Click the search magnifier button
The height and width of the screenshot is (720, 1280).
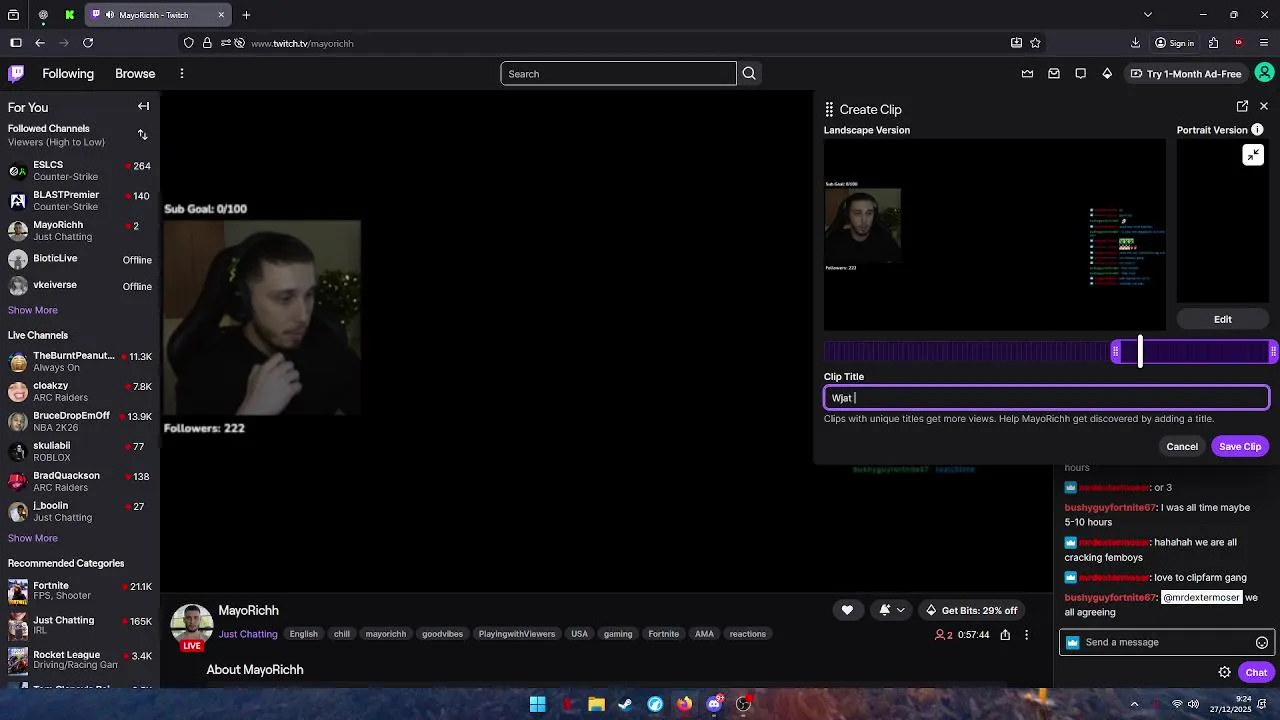pos(749,73)
